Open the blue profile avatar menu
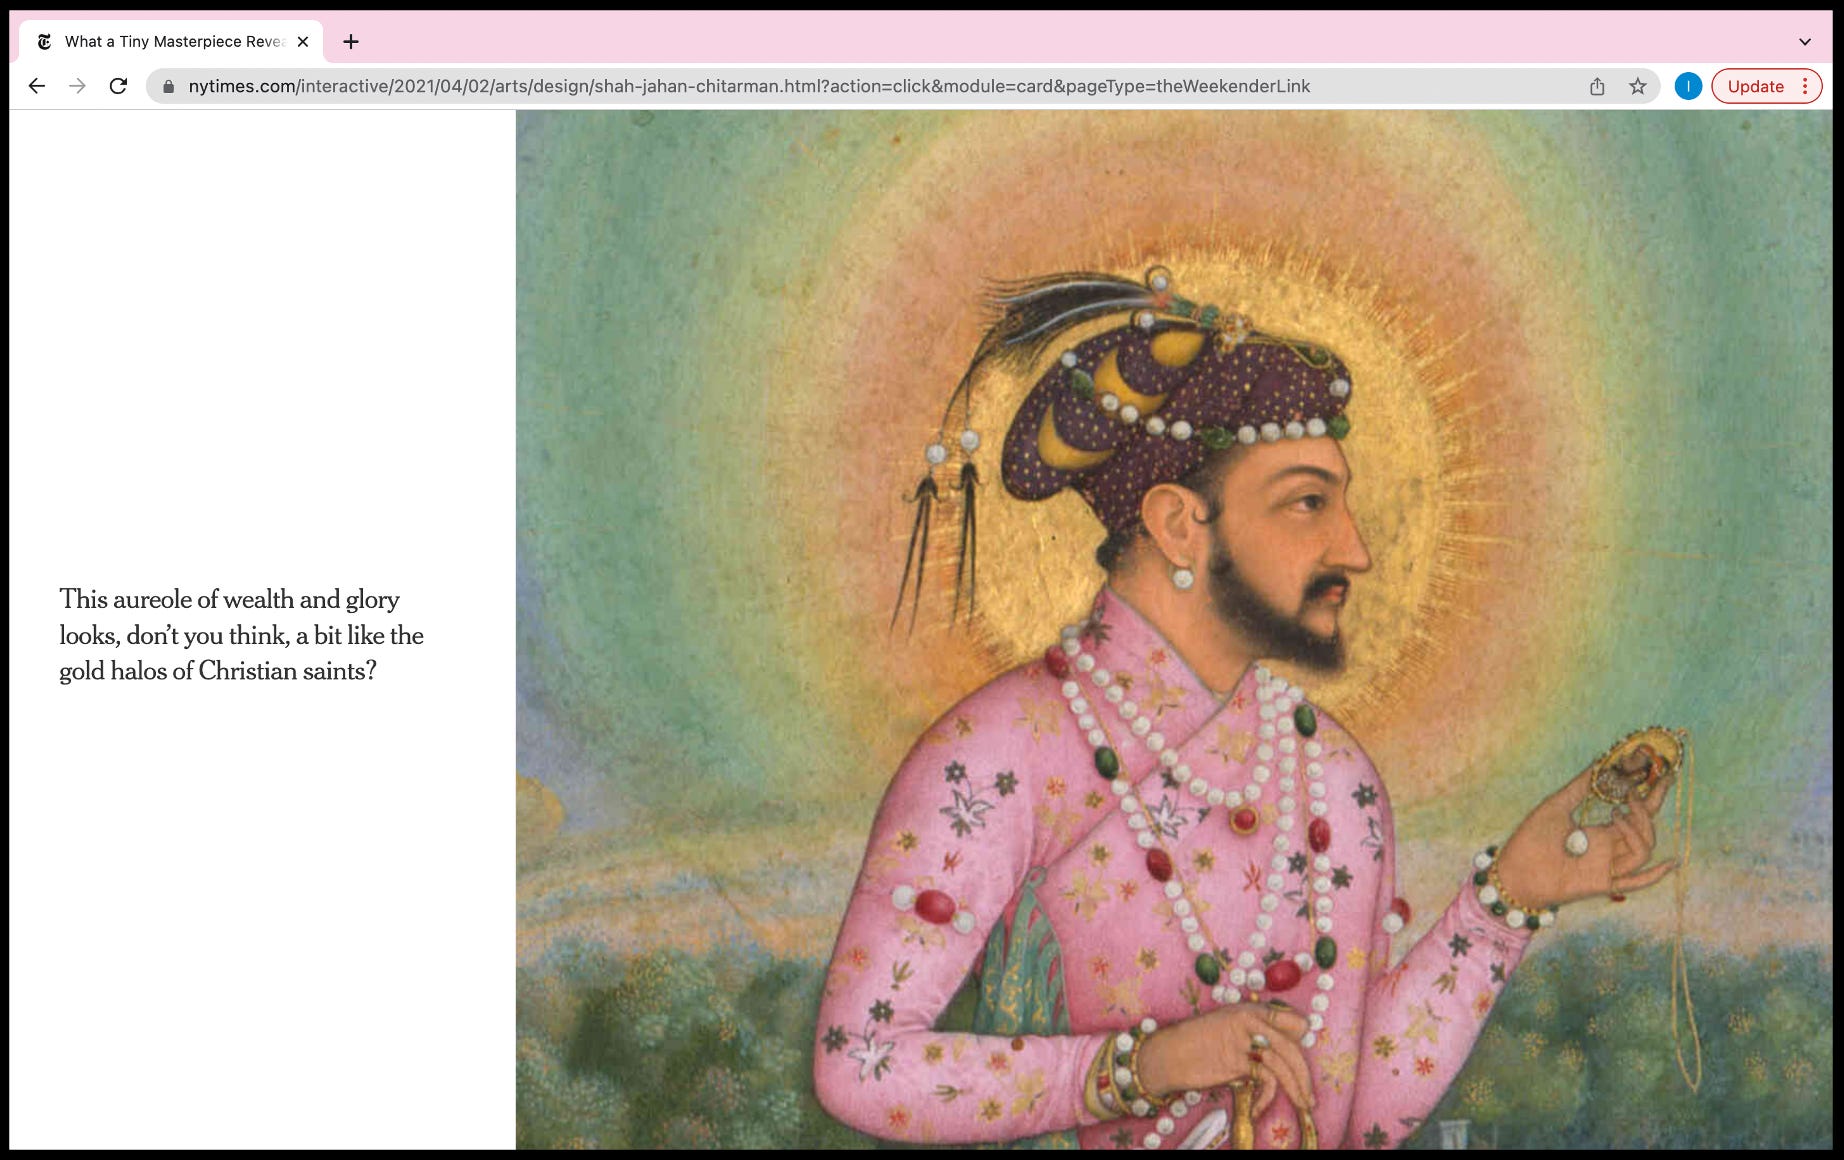 pyautogui.click(x=1688, y=86)
